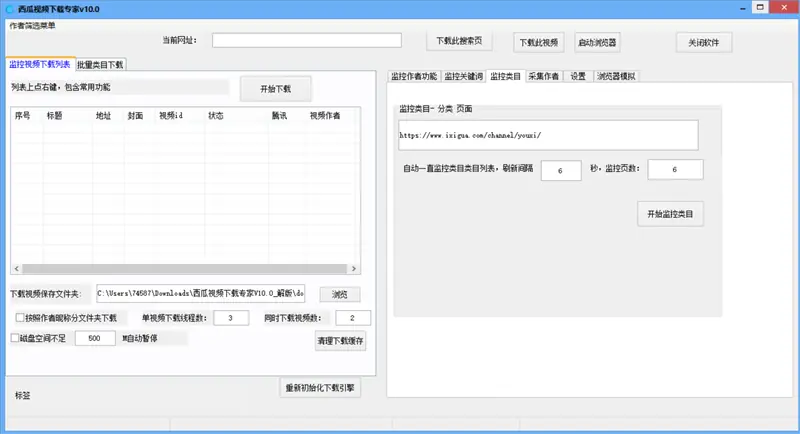Click 重新初始化下载引擎 button

pyautogui.click(x=320, y=388)
